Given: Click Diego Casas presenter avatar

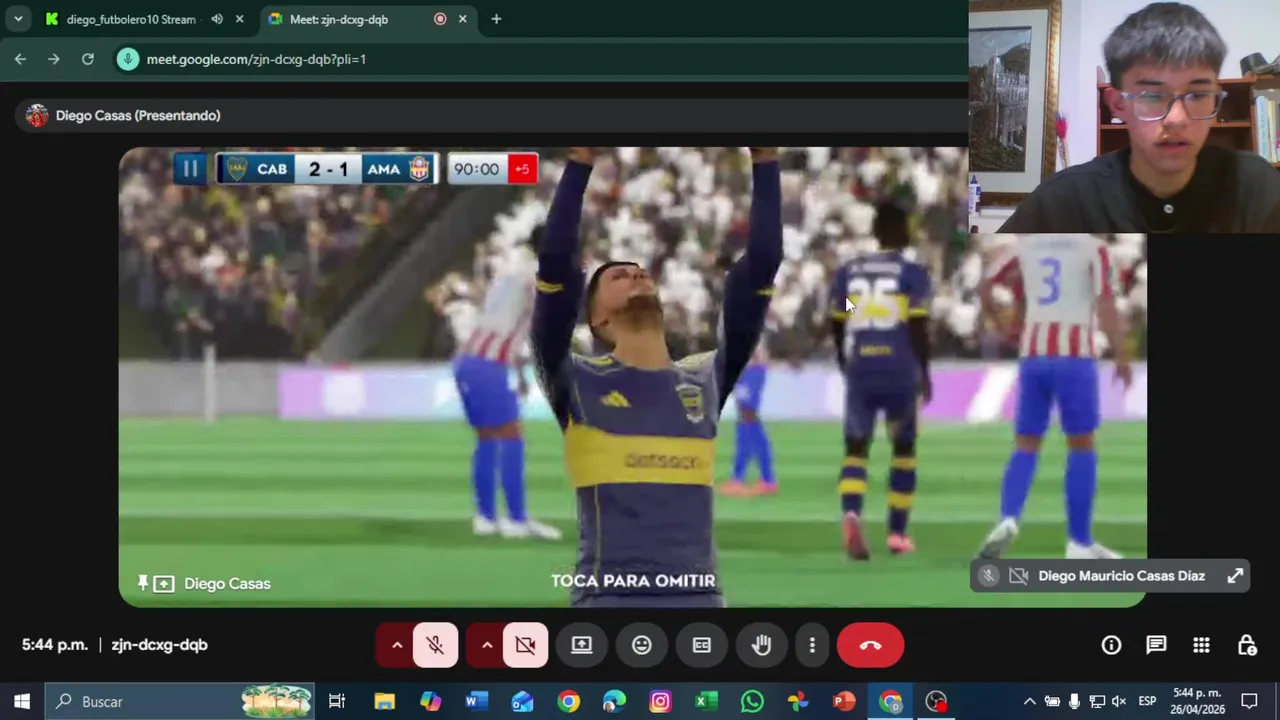Looking at the screenshot, I should point(37,116).
